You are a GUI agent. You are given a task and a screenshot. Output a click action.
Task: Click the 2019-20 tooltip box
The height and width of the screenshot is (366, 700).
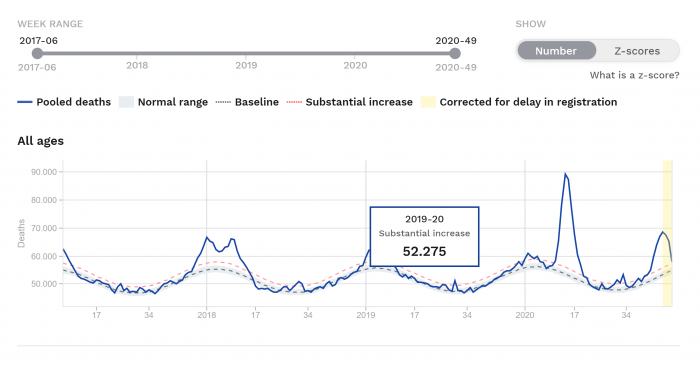point(425,237)
